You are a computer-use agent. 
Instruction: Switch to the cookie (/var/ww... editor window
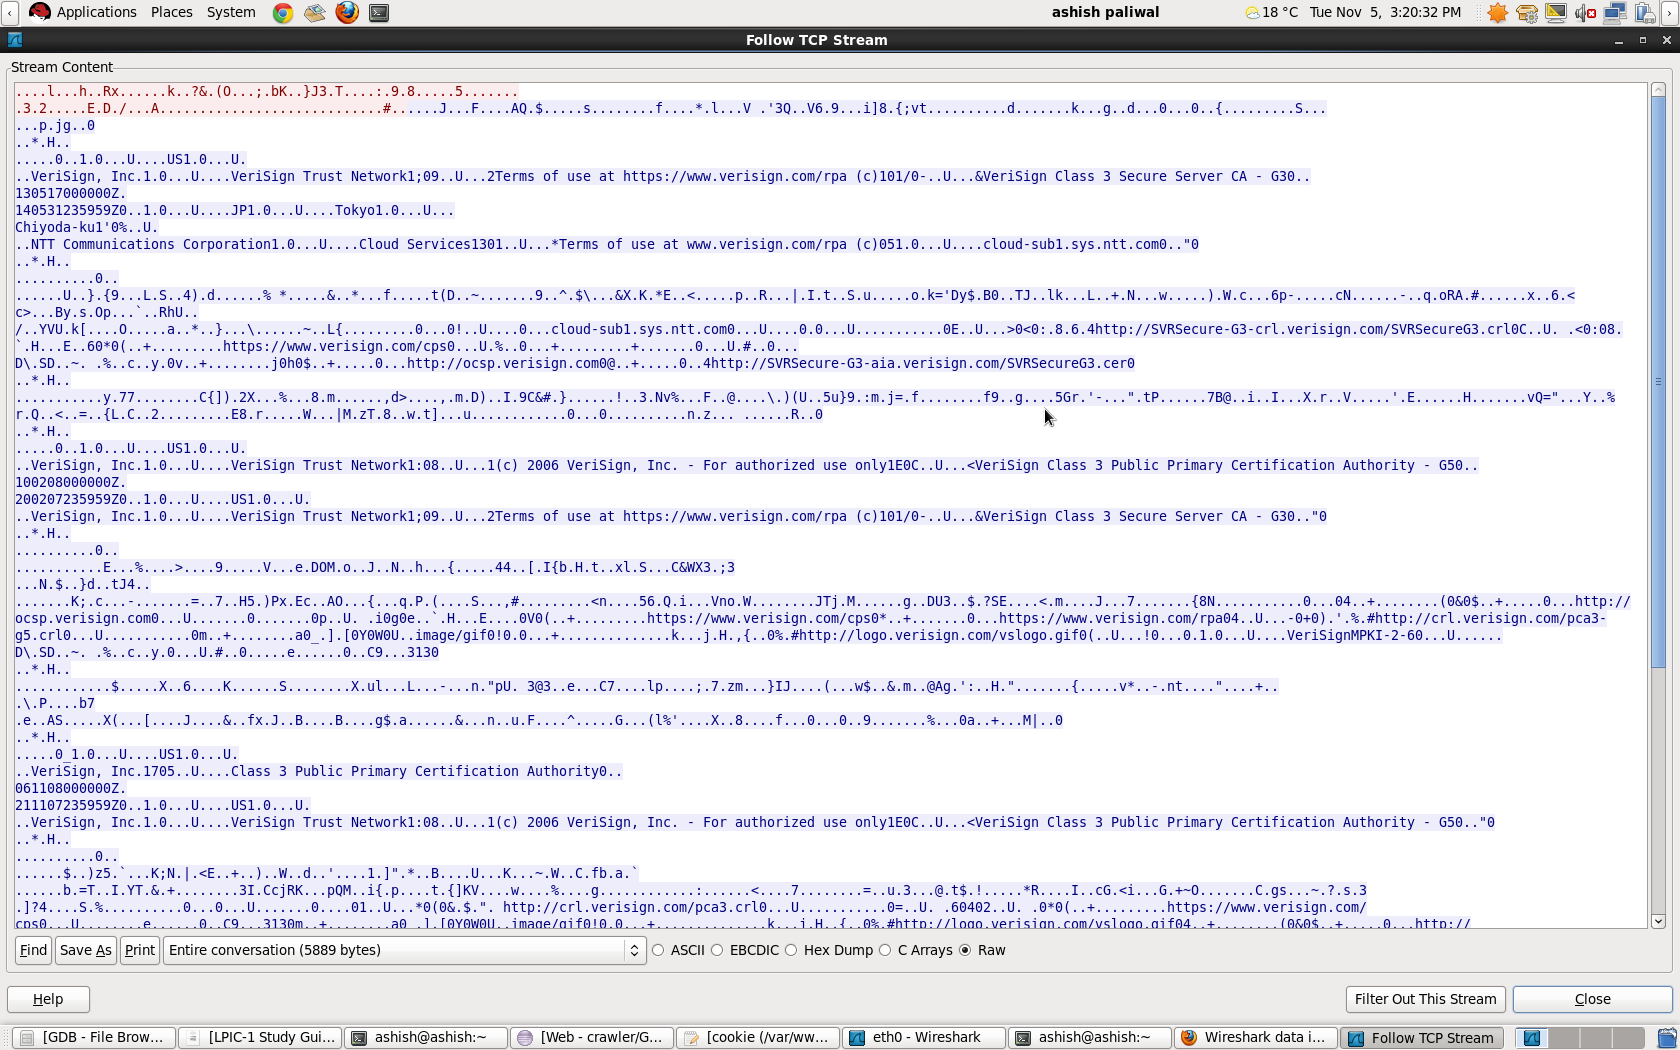point(757,1038)
